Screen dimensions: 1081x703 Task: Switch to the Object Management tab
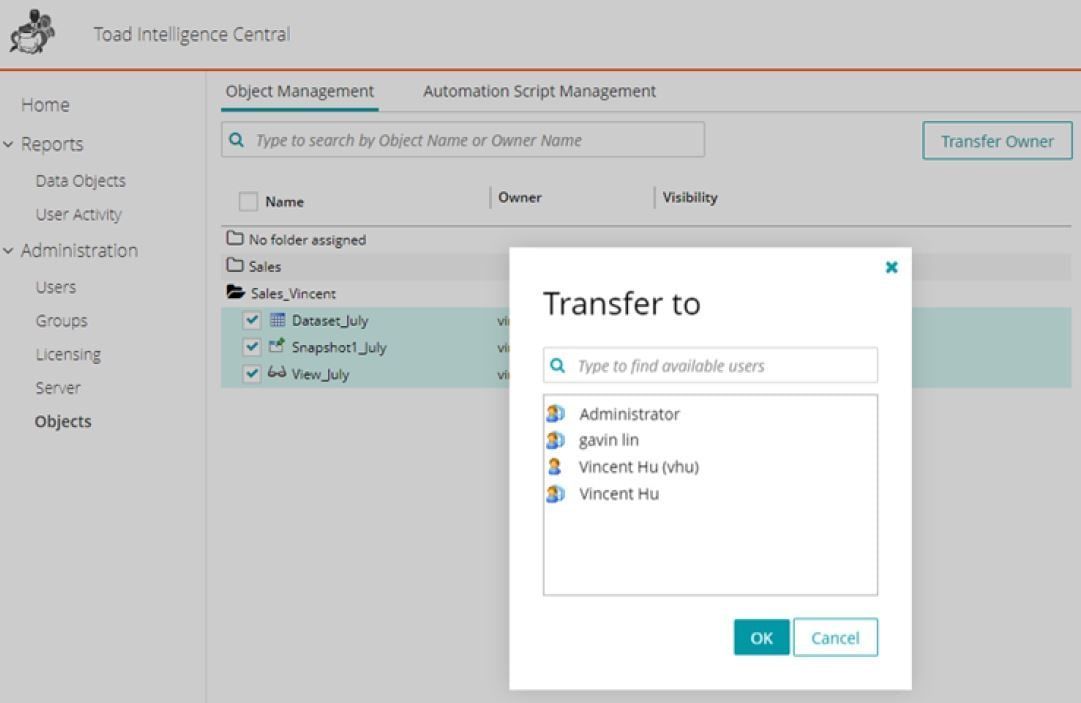point(300,91)
